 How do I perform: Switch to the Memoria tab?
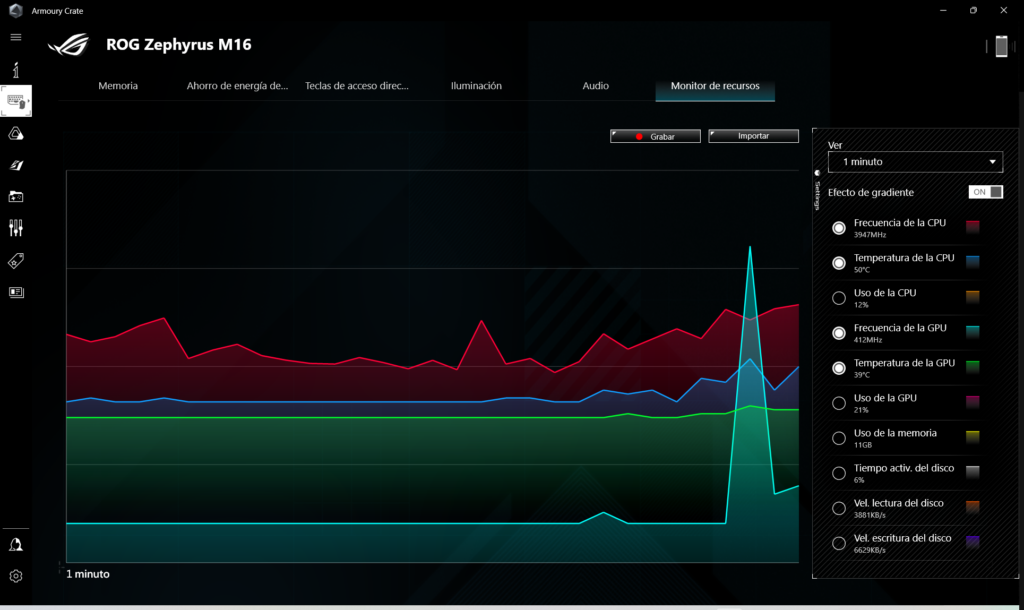(x=118, y=86)
